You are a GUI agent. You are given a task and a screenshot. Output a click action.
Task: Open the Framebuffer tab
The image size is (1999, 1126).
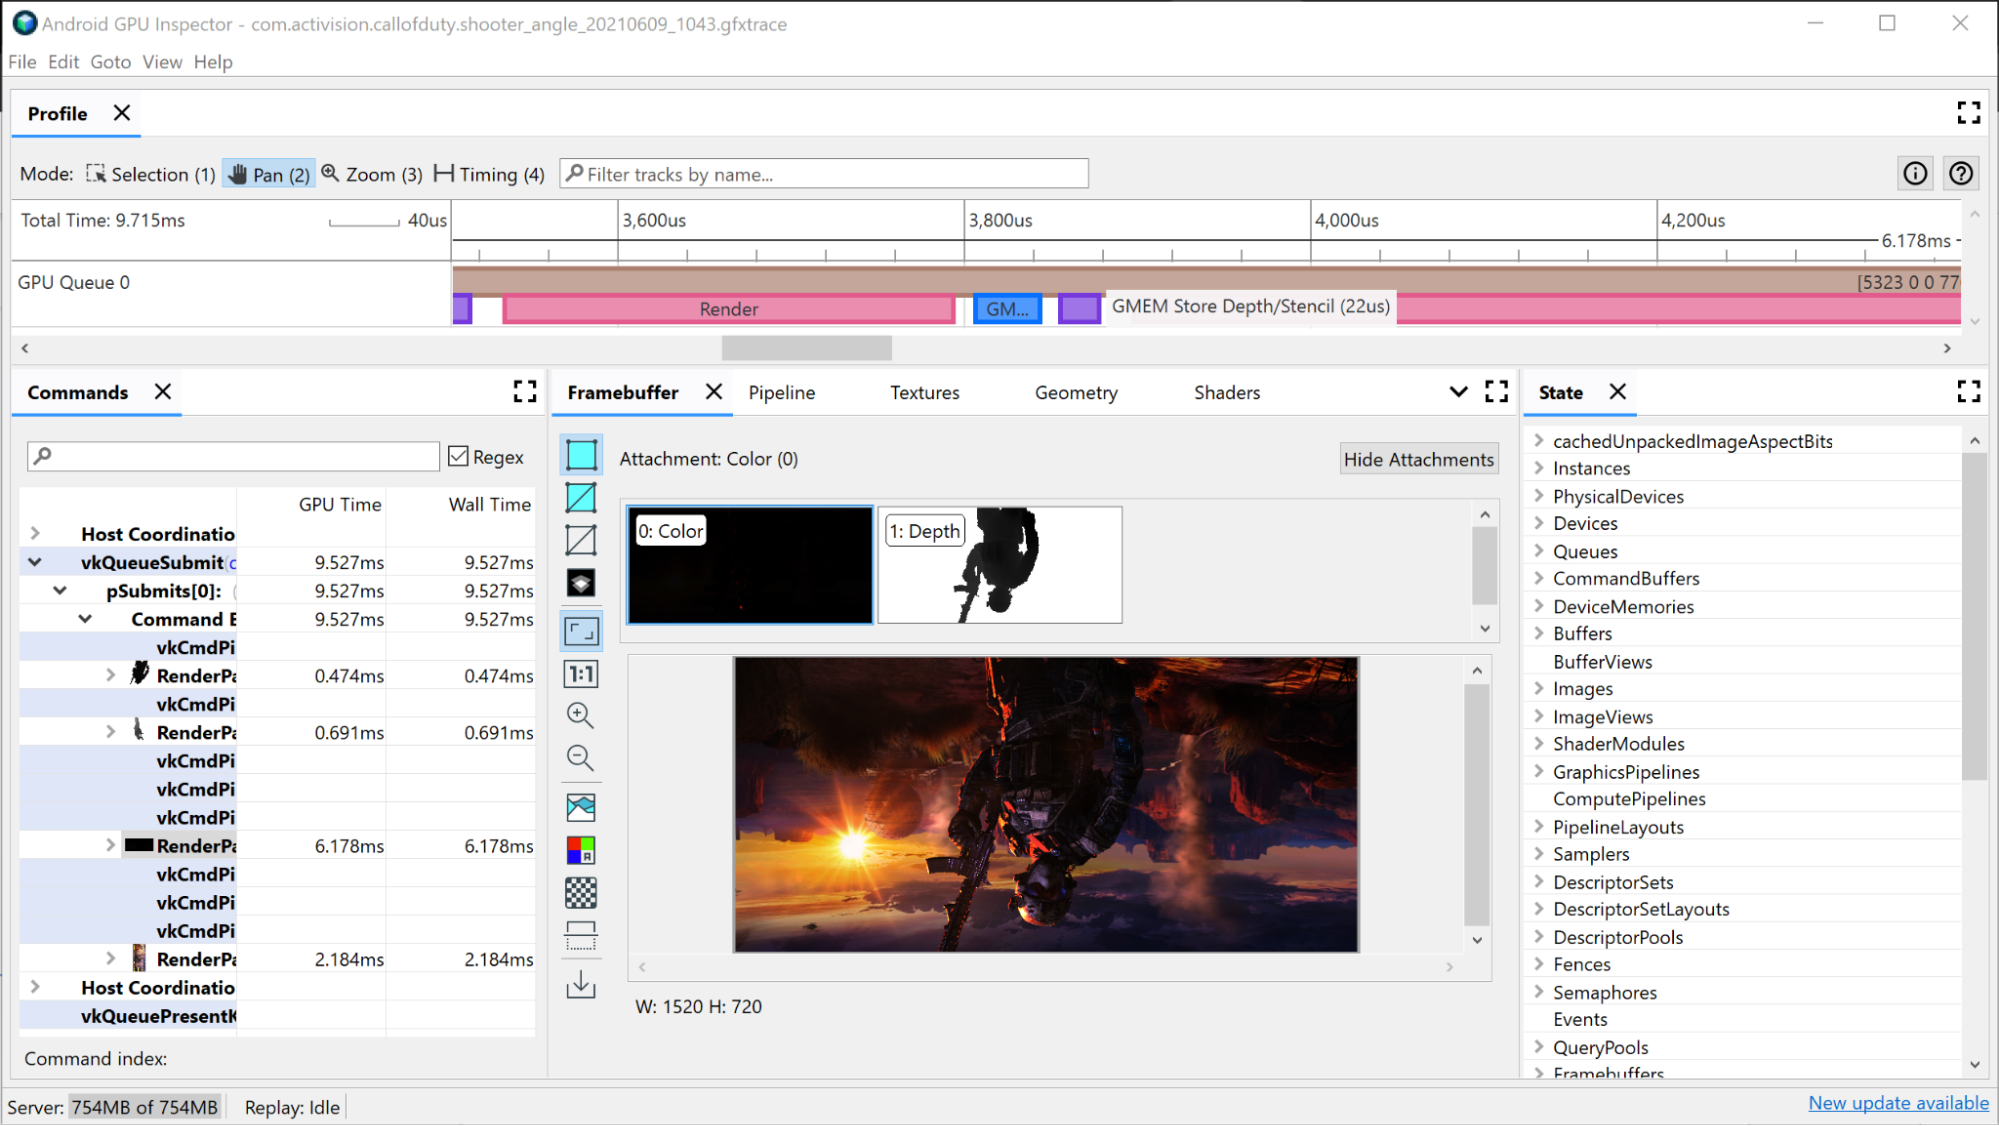point(623,391)
